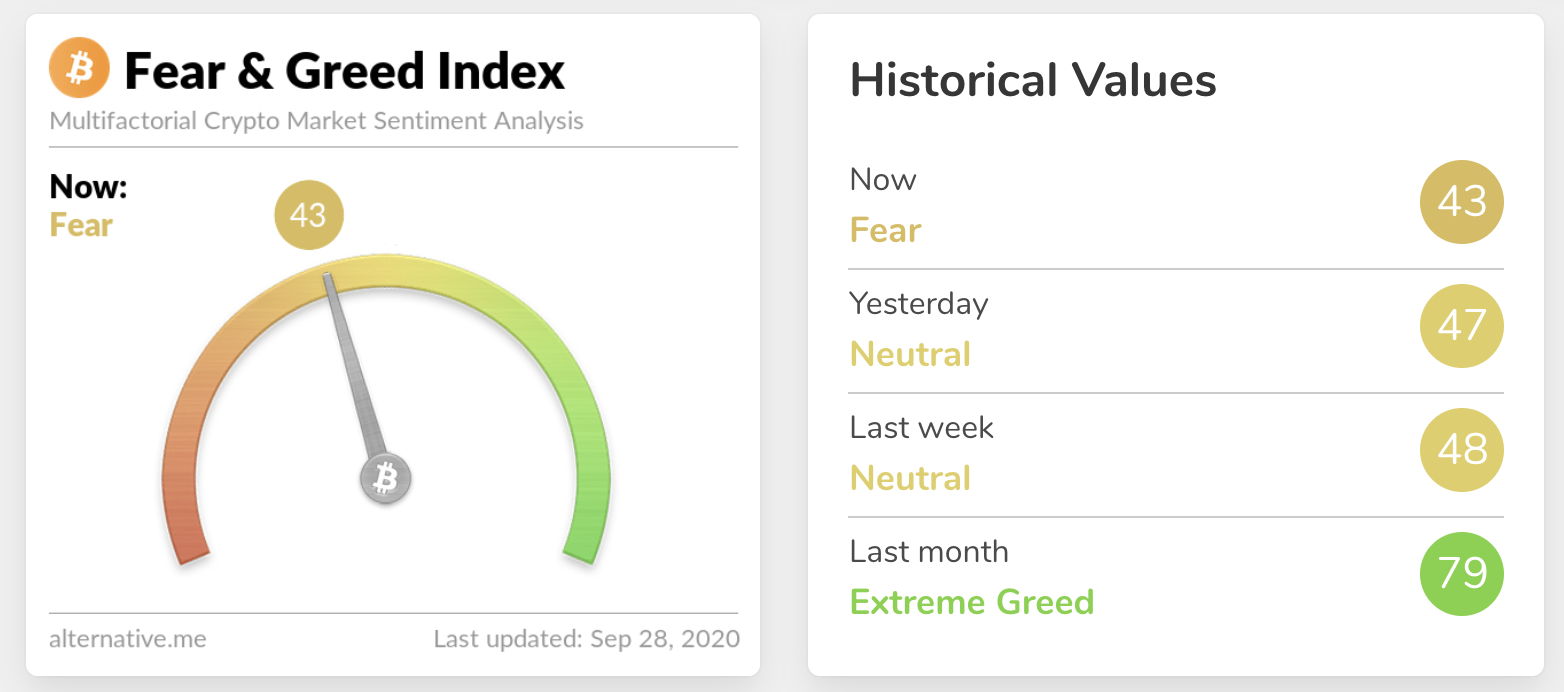Image resolution: width=1564 pixels, height=692 pixels.
Task: Click the Last updated Sep 28, 2020 text
Action: coord(587,639)
